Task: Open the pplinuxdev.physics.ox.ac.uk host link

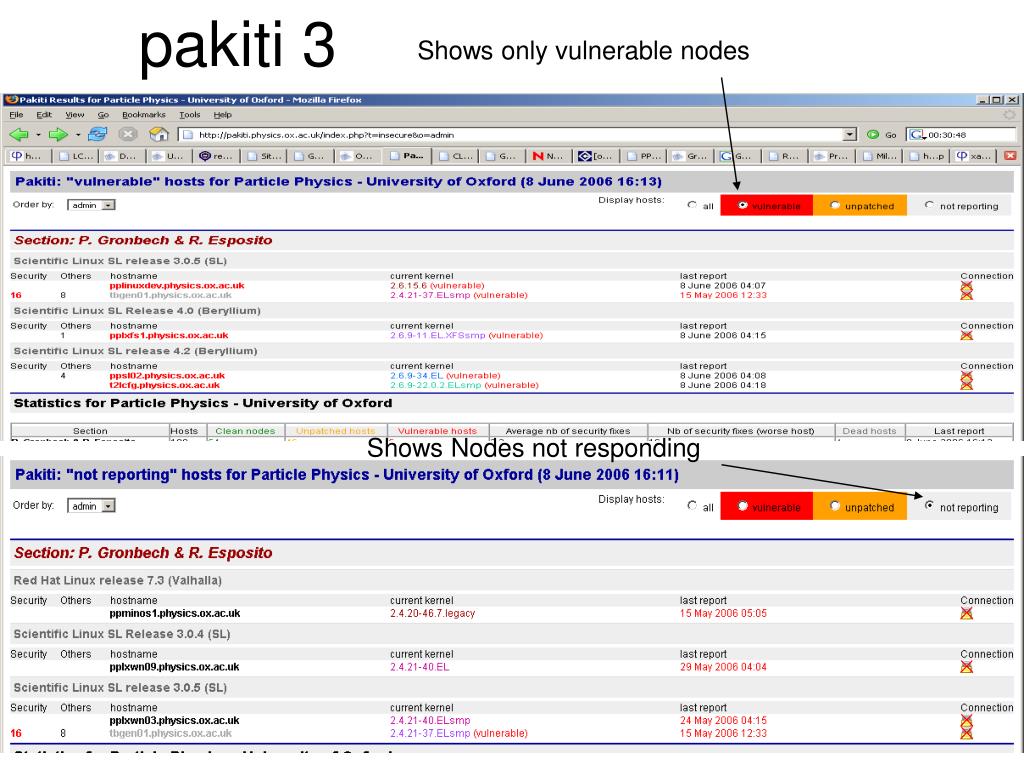Action: click(177, 285)
